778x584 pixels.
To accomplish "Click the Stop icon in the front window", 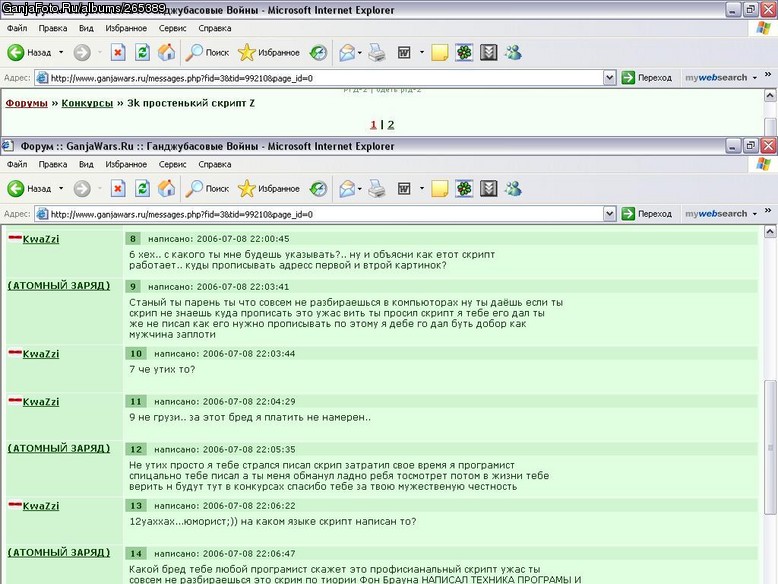I will click(118, 189).
